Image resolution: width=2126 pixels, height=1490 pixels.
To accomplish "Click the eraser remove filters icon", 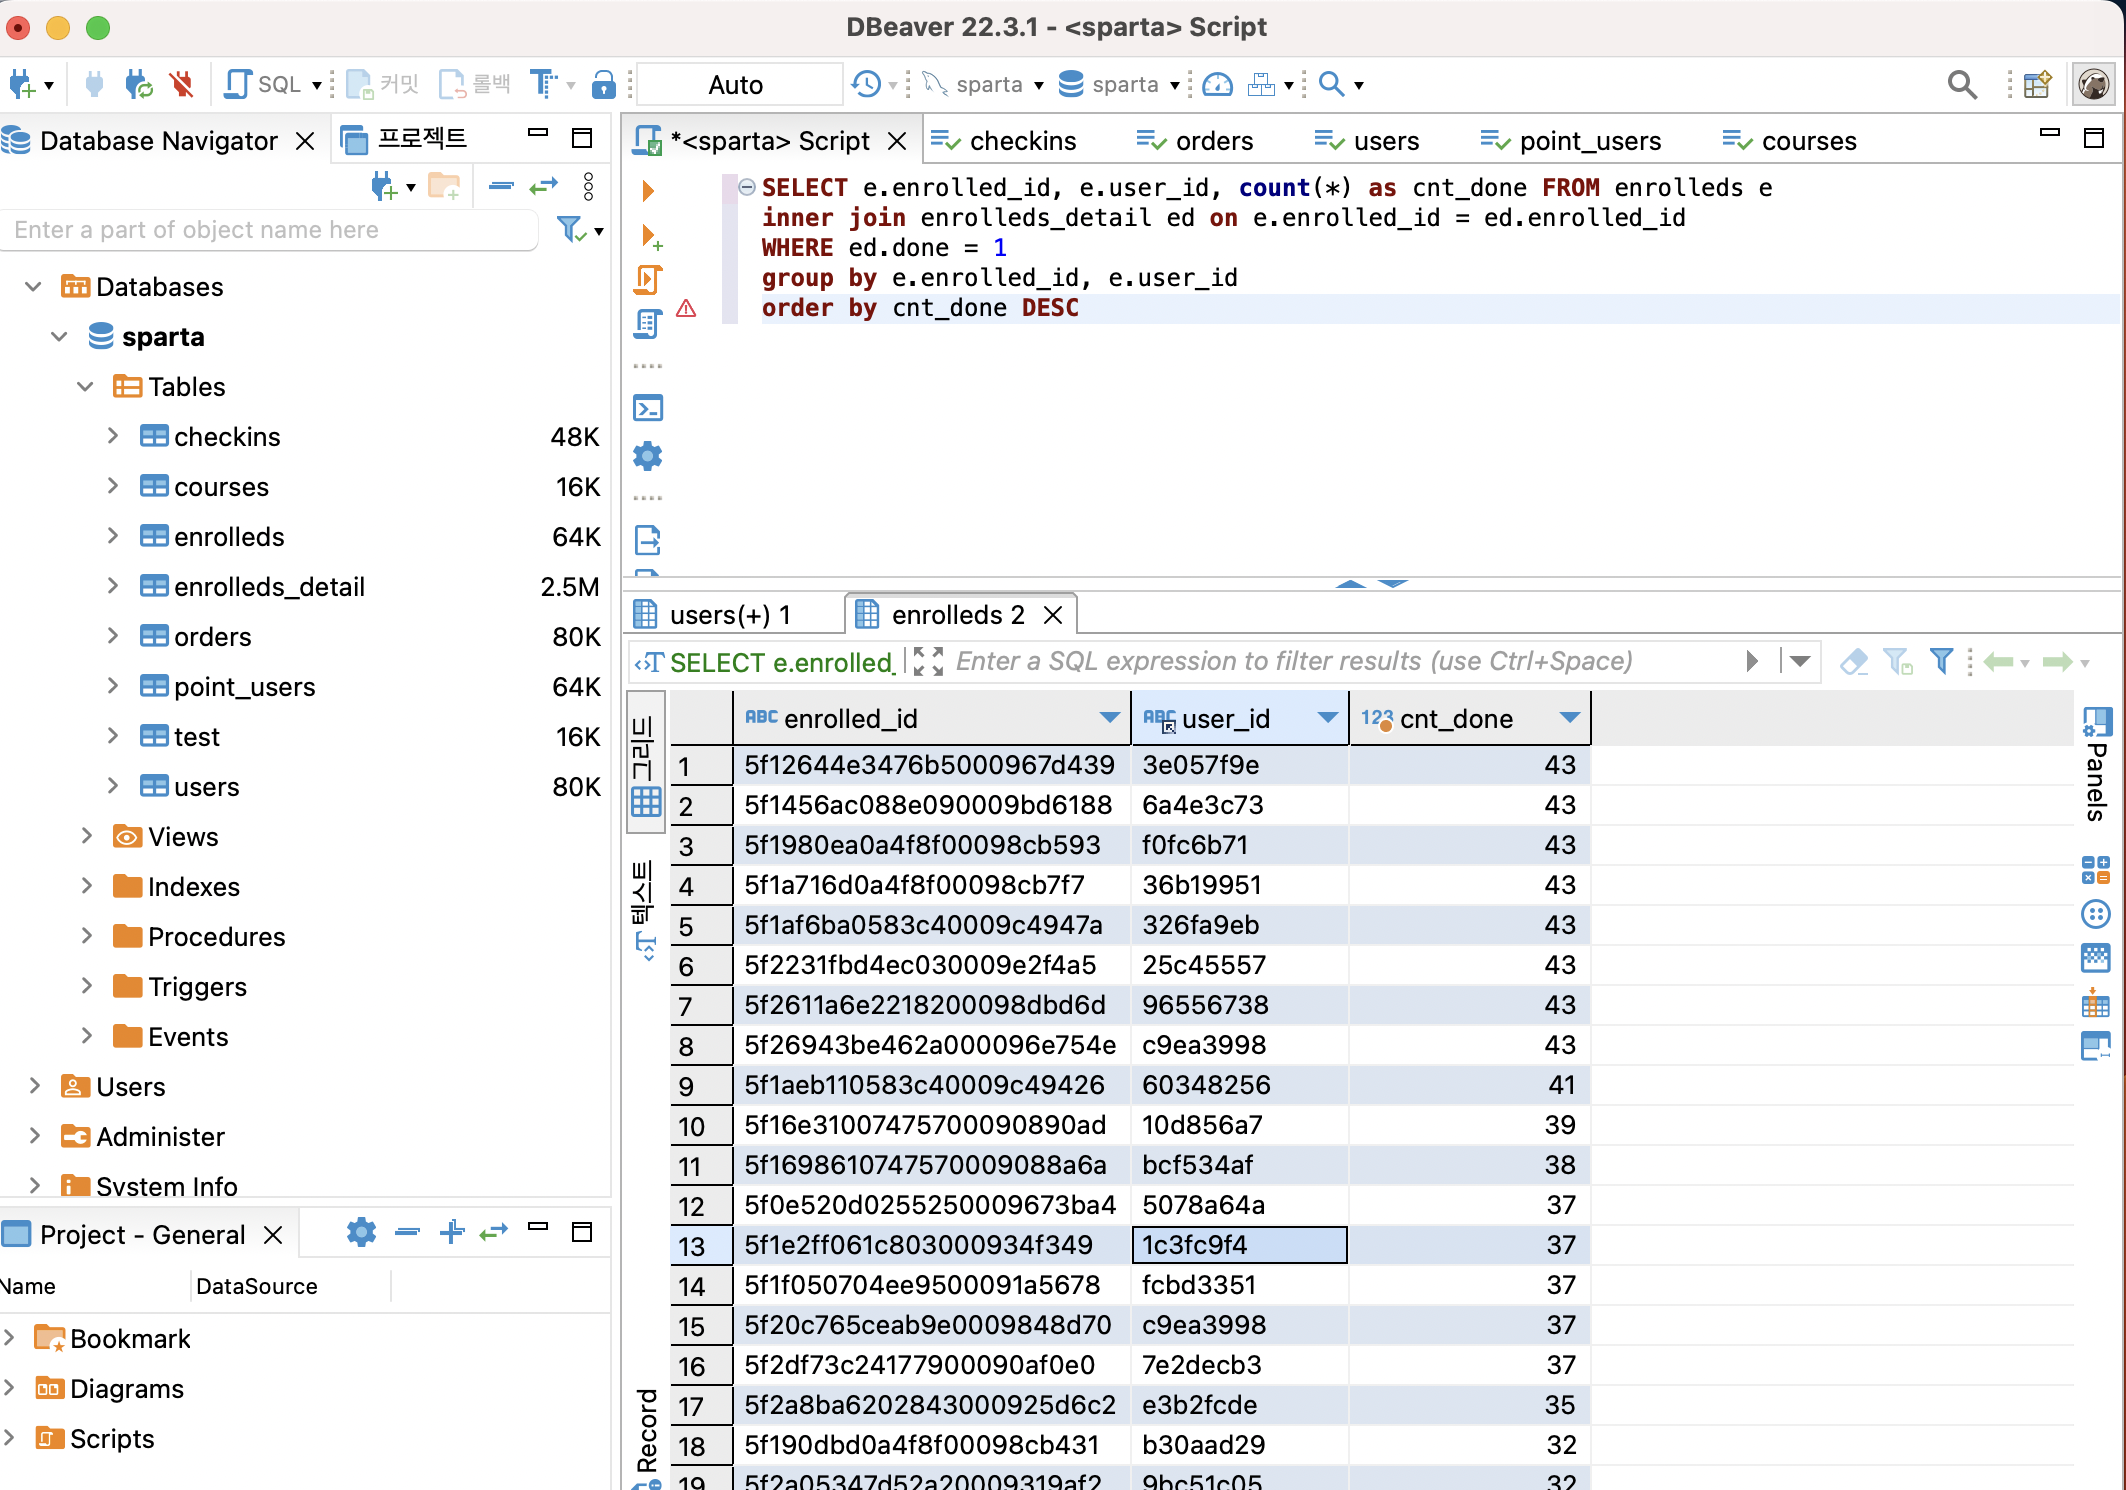I will point(1855,661).
